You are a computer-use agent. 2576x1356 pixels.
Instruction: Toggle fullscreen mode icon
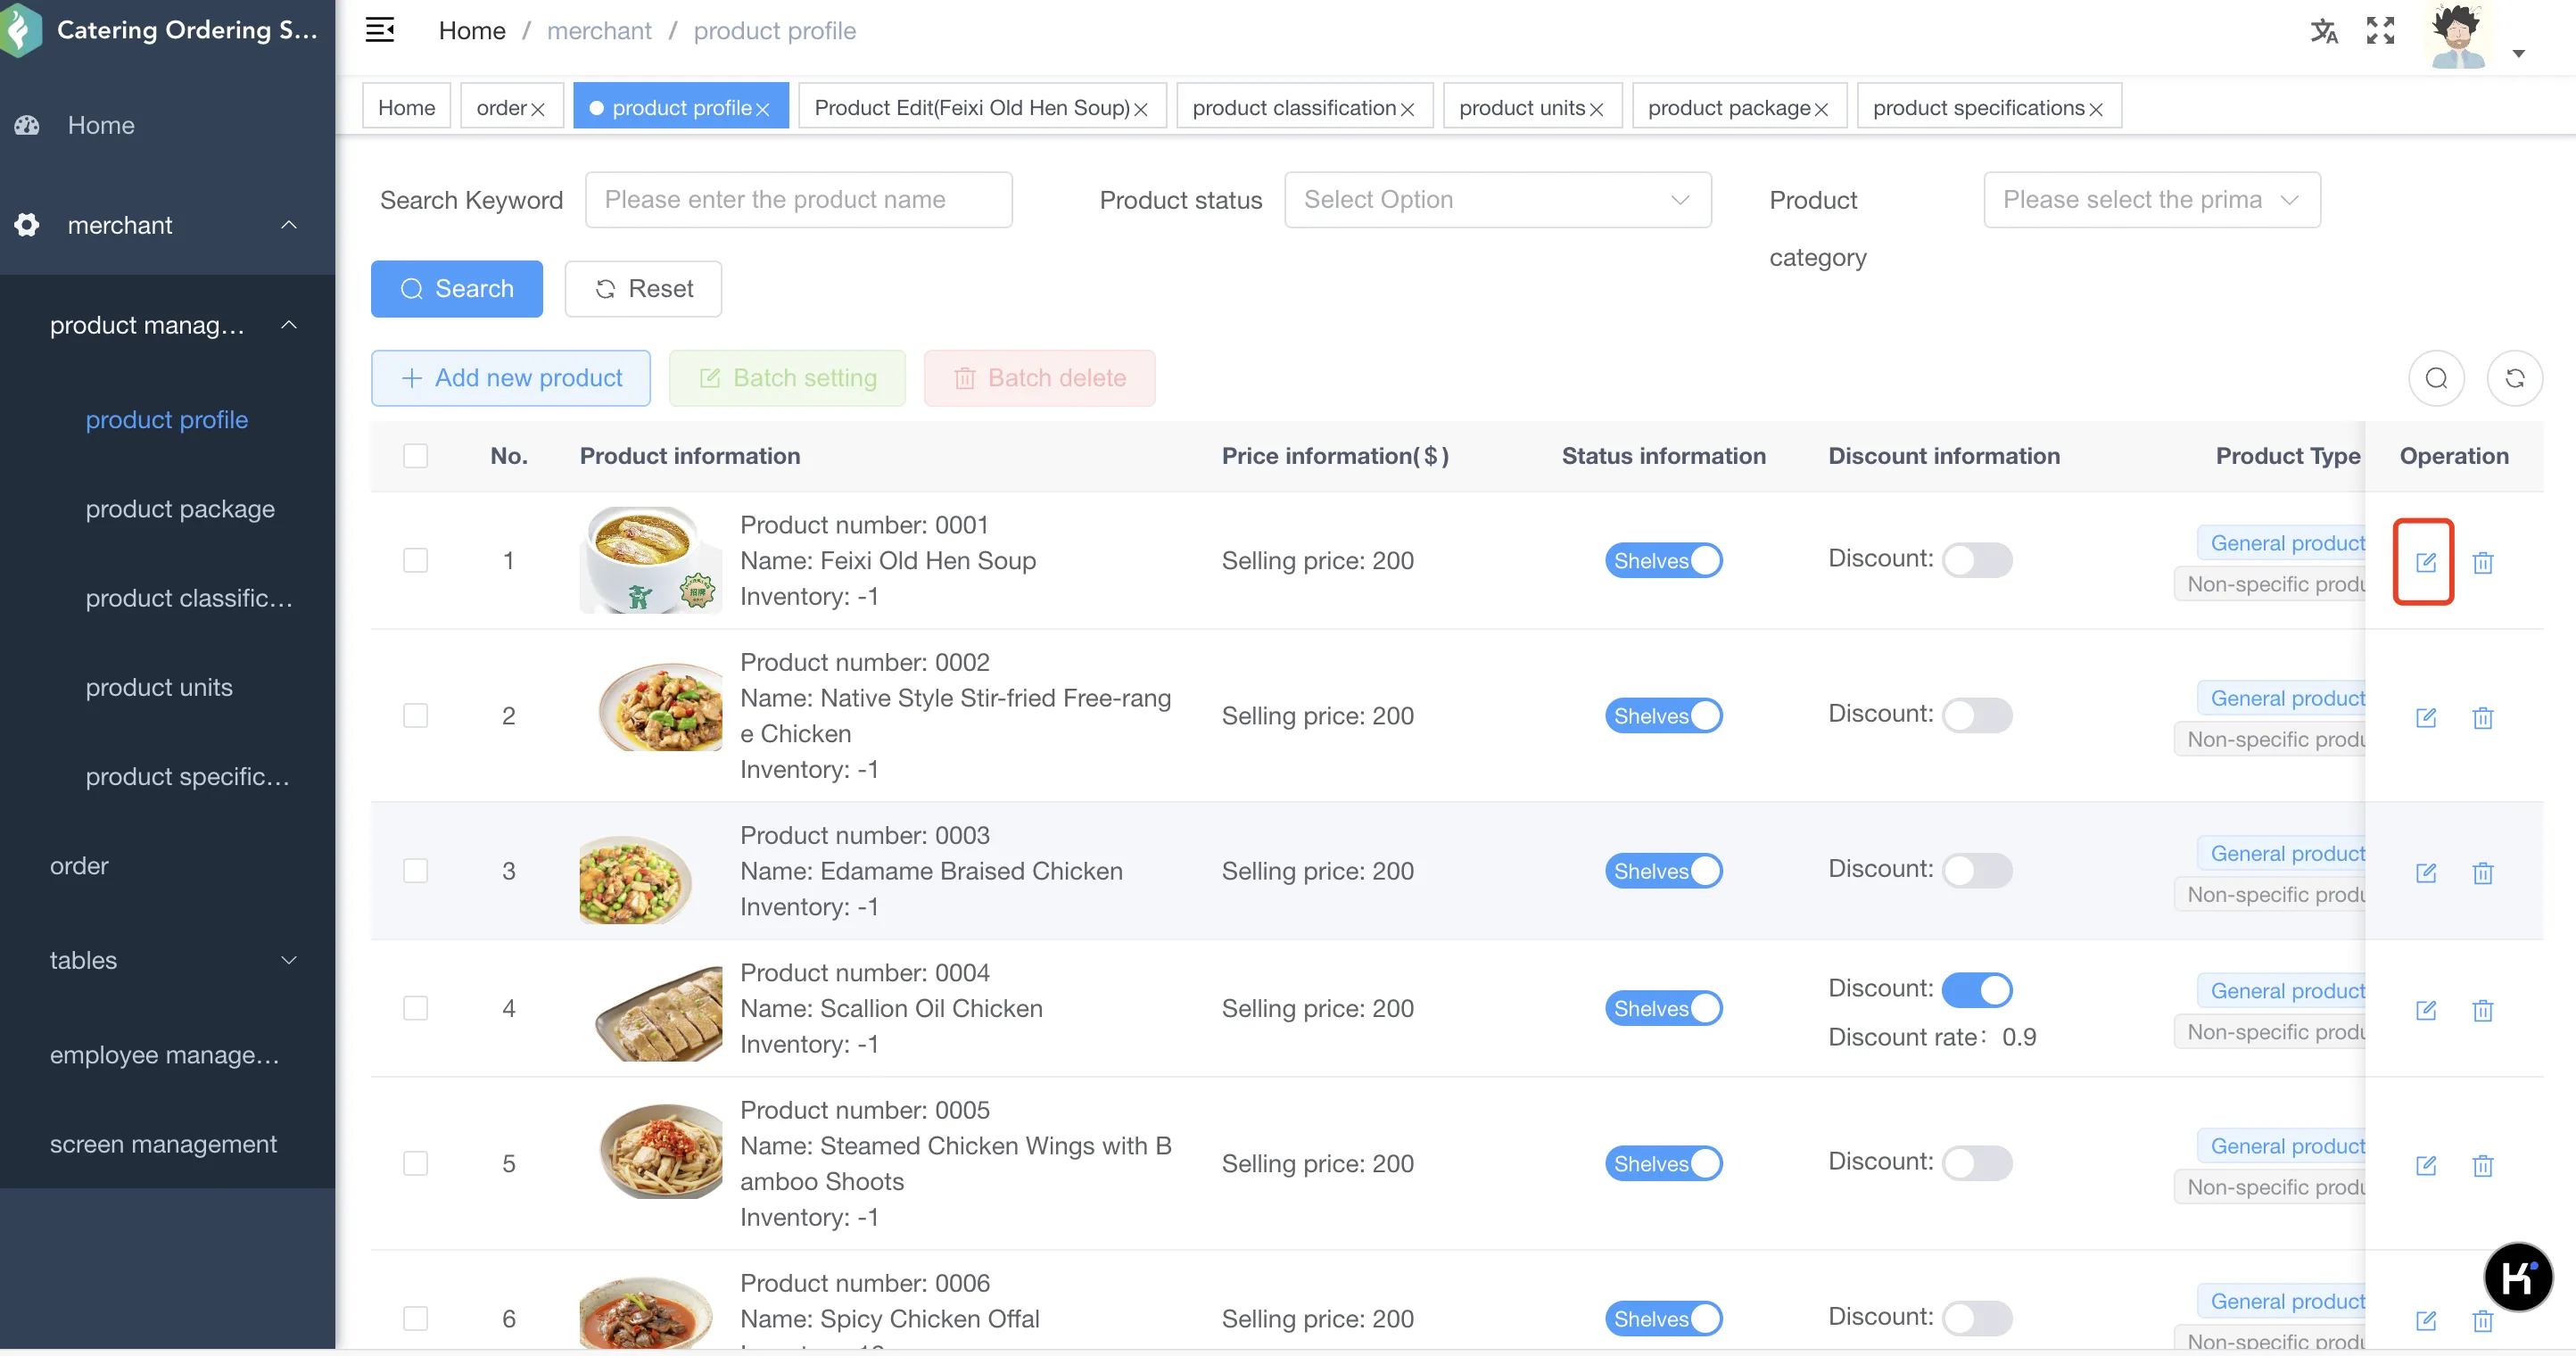click(x=2380, y=31)
